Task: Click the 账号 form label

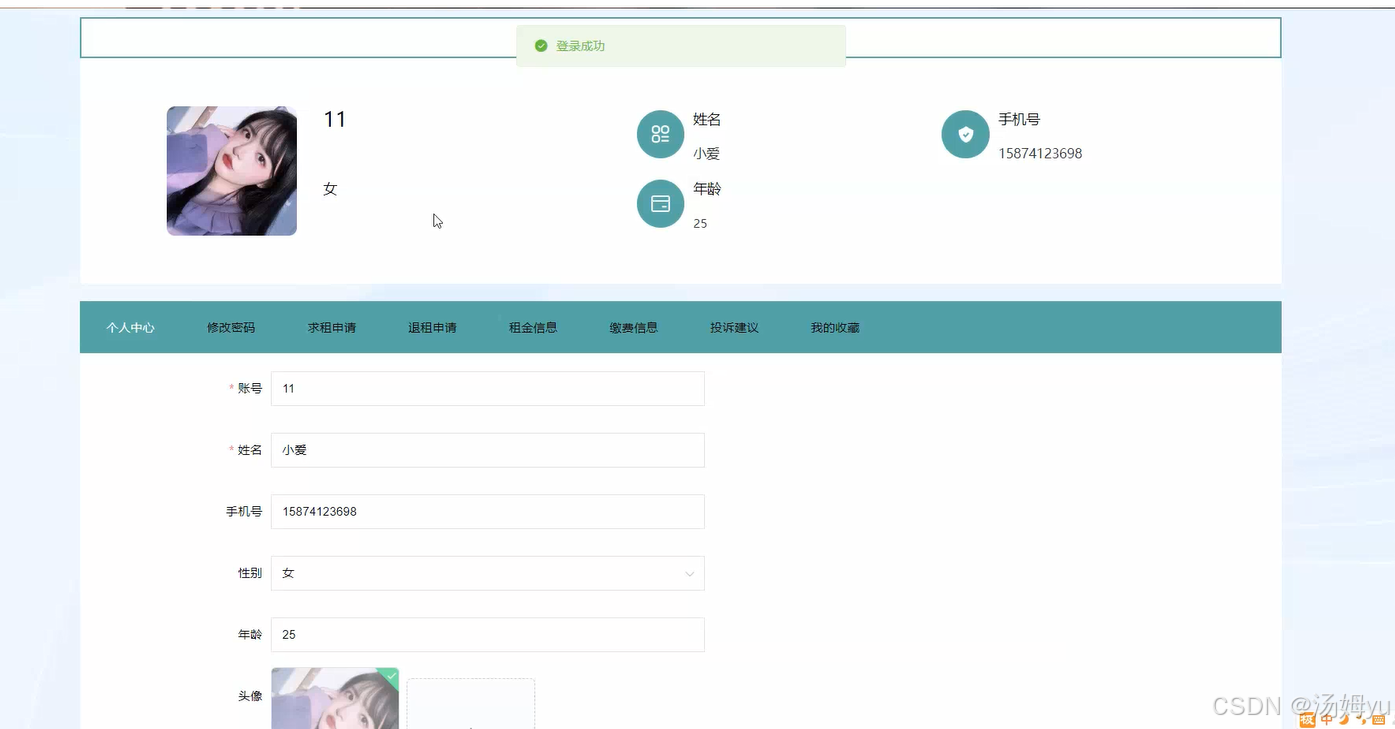Action: coord(250,389)
